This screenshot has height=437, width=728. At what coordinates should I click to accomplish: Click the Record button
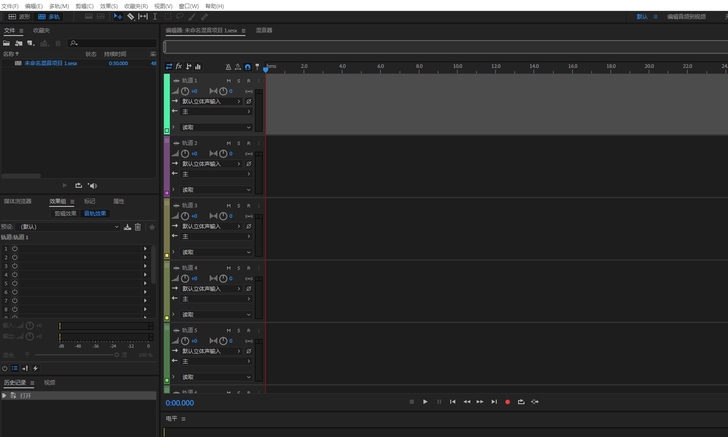(507, 402)
